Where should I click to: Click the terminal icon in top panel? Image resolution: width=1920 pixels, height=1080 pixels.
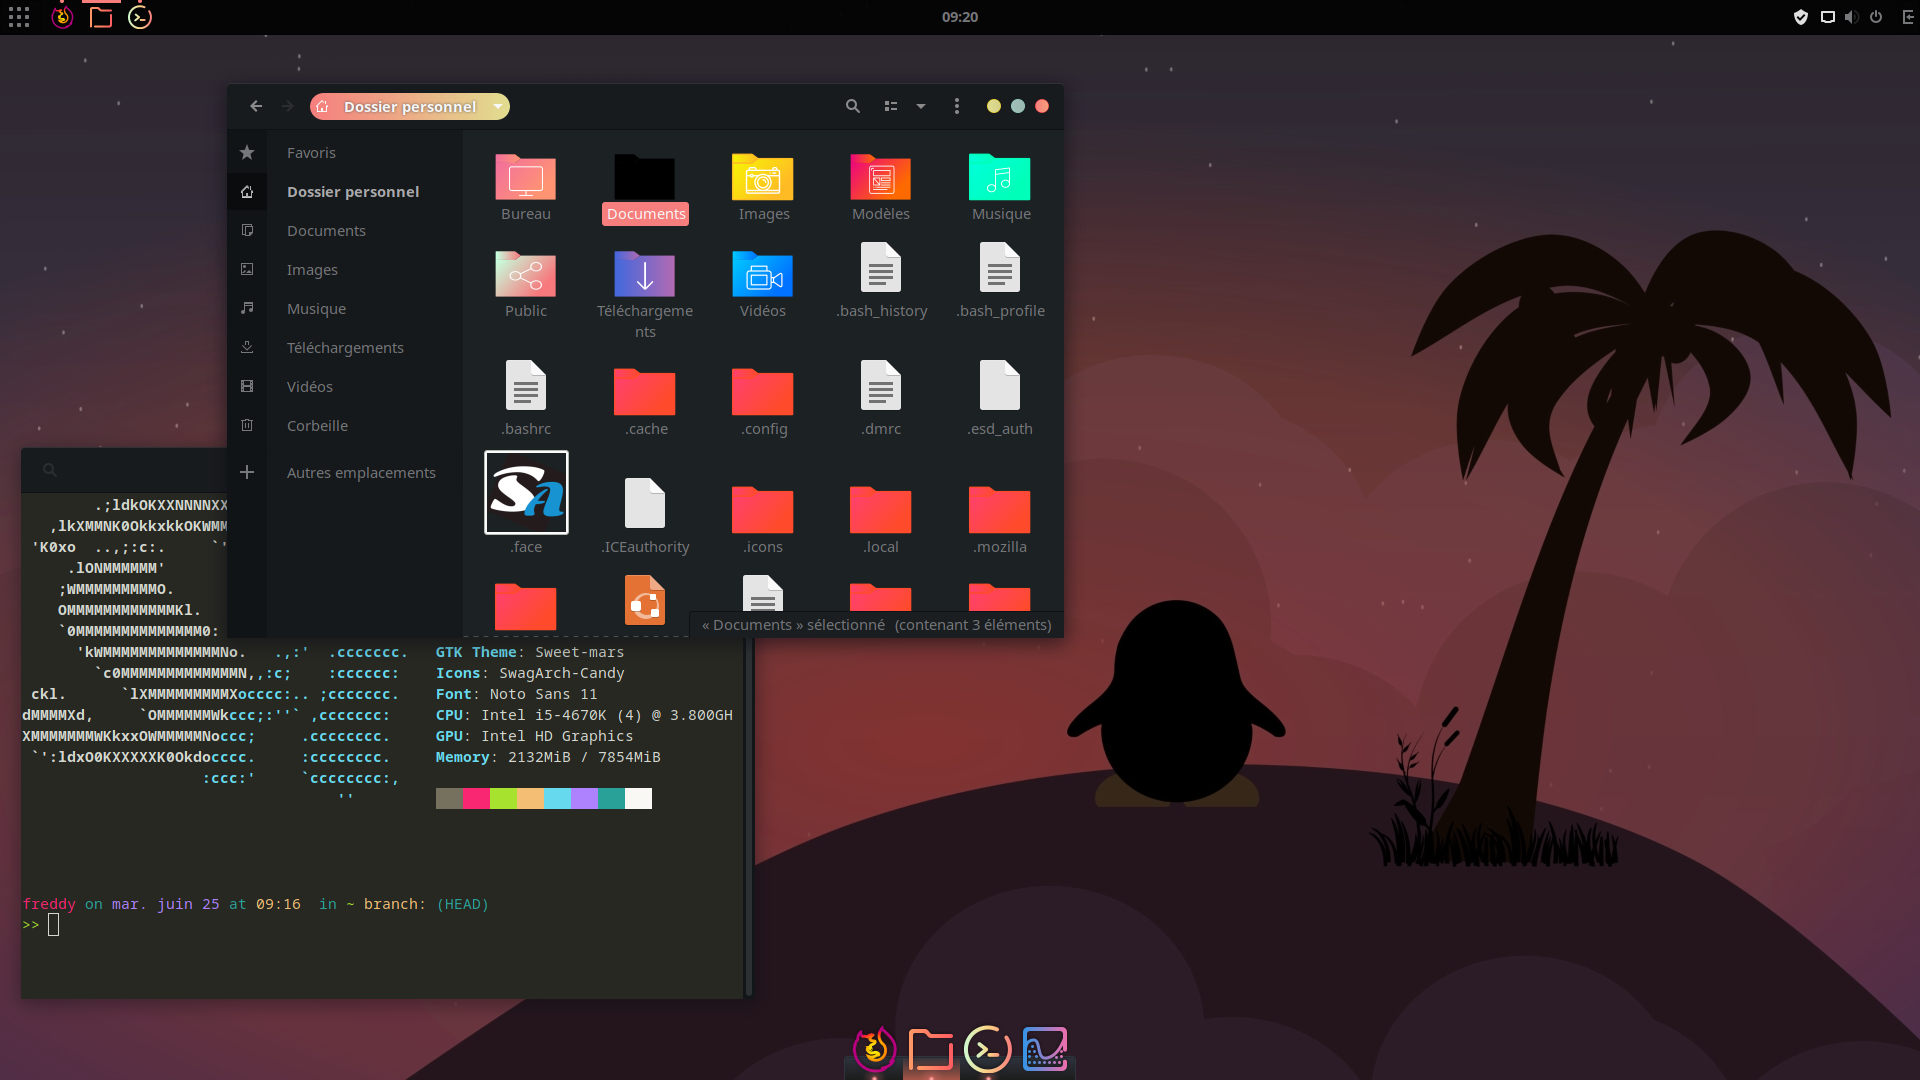point(140,17)
